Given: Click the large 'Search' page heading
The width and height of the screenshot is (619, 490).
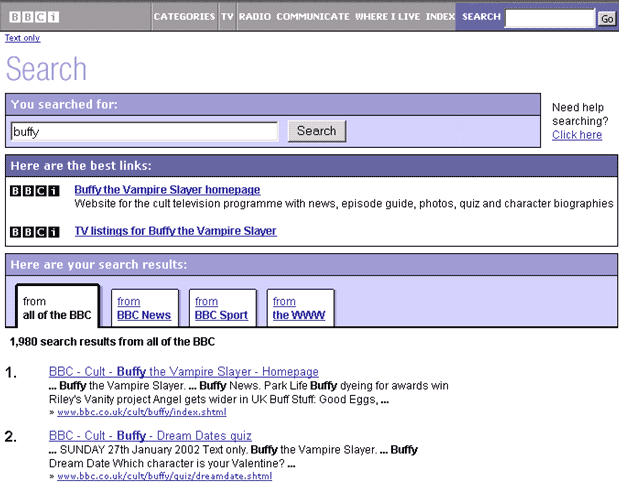Looking at the screenshot, I should click(46, 69).
